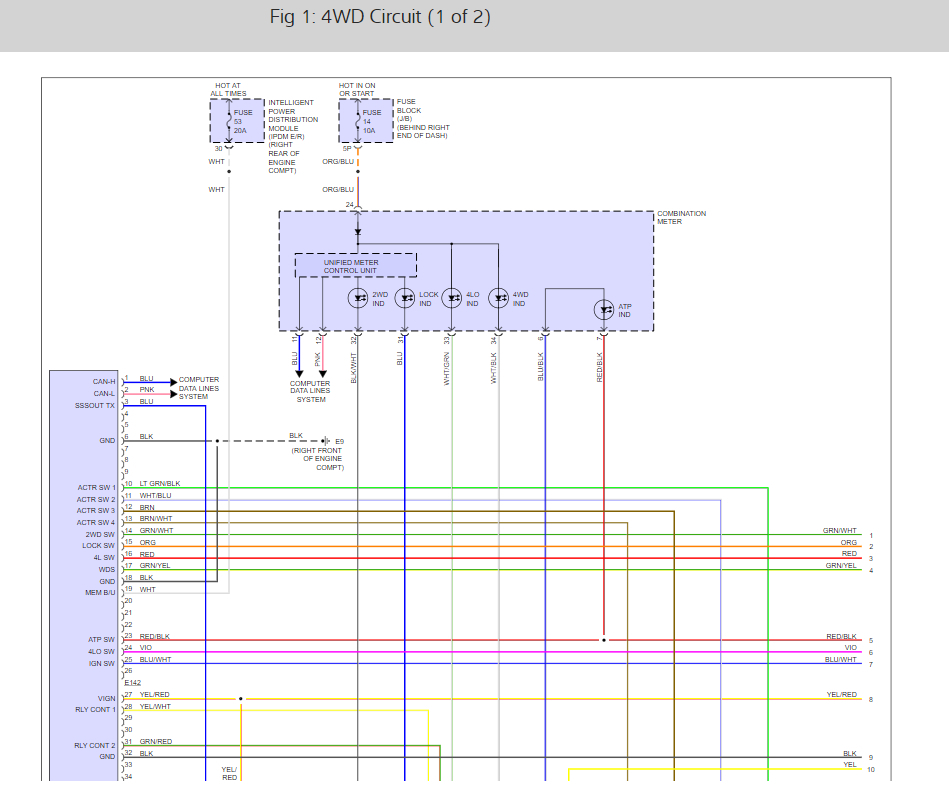This screenshot has width=949, height=791.
Task: Click the LOCK IND indicator lamp symbol
Action: tap(405, 298)
